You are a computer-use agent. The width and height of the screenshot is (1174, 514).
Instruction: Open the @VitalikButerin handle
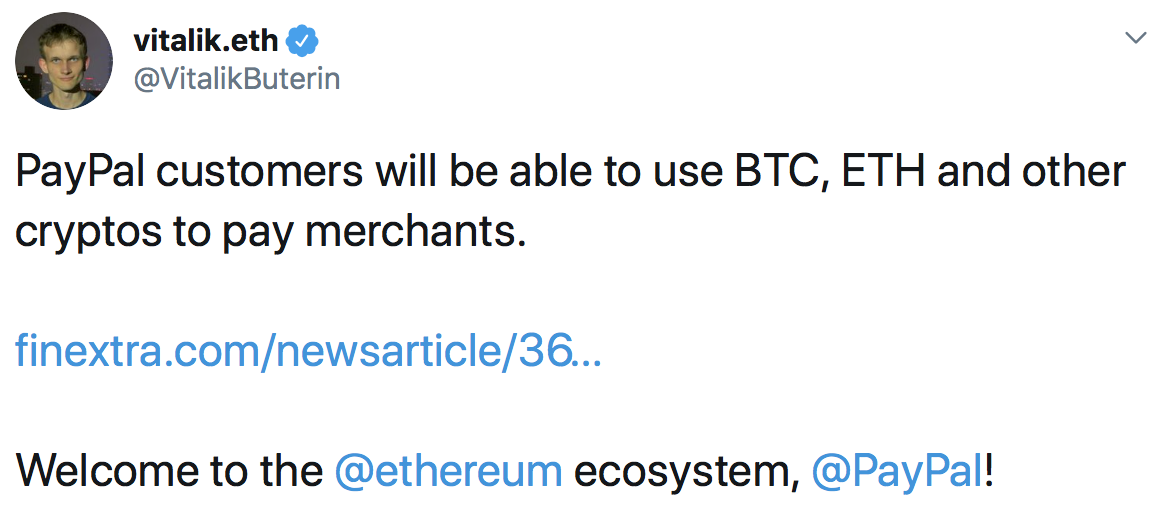click(236, 79)
